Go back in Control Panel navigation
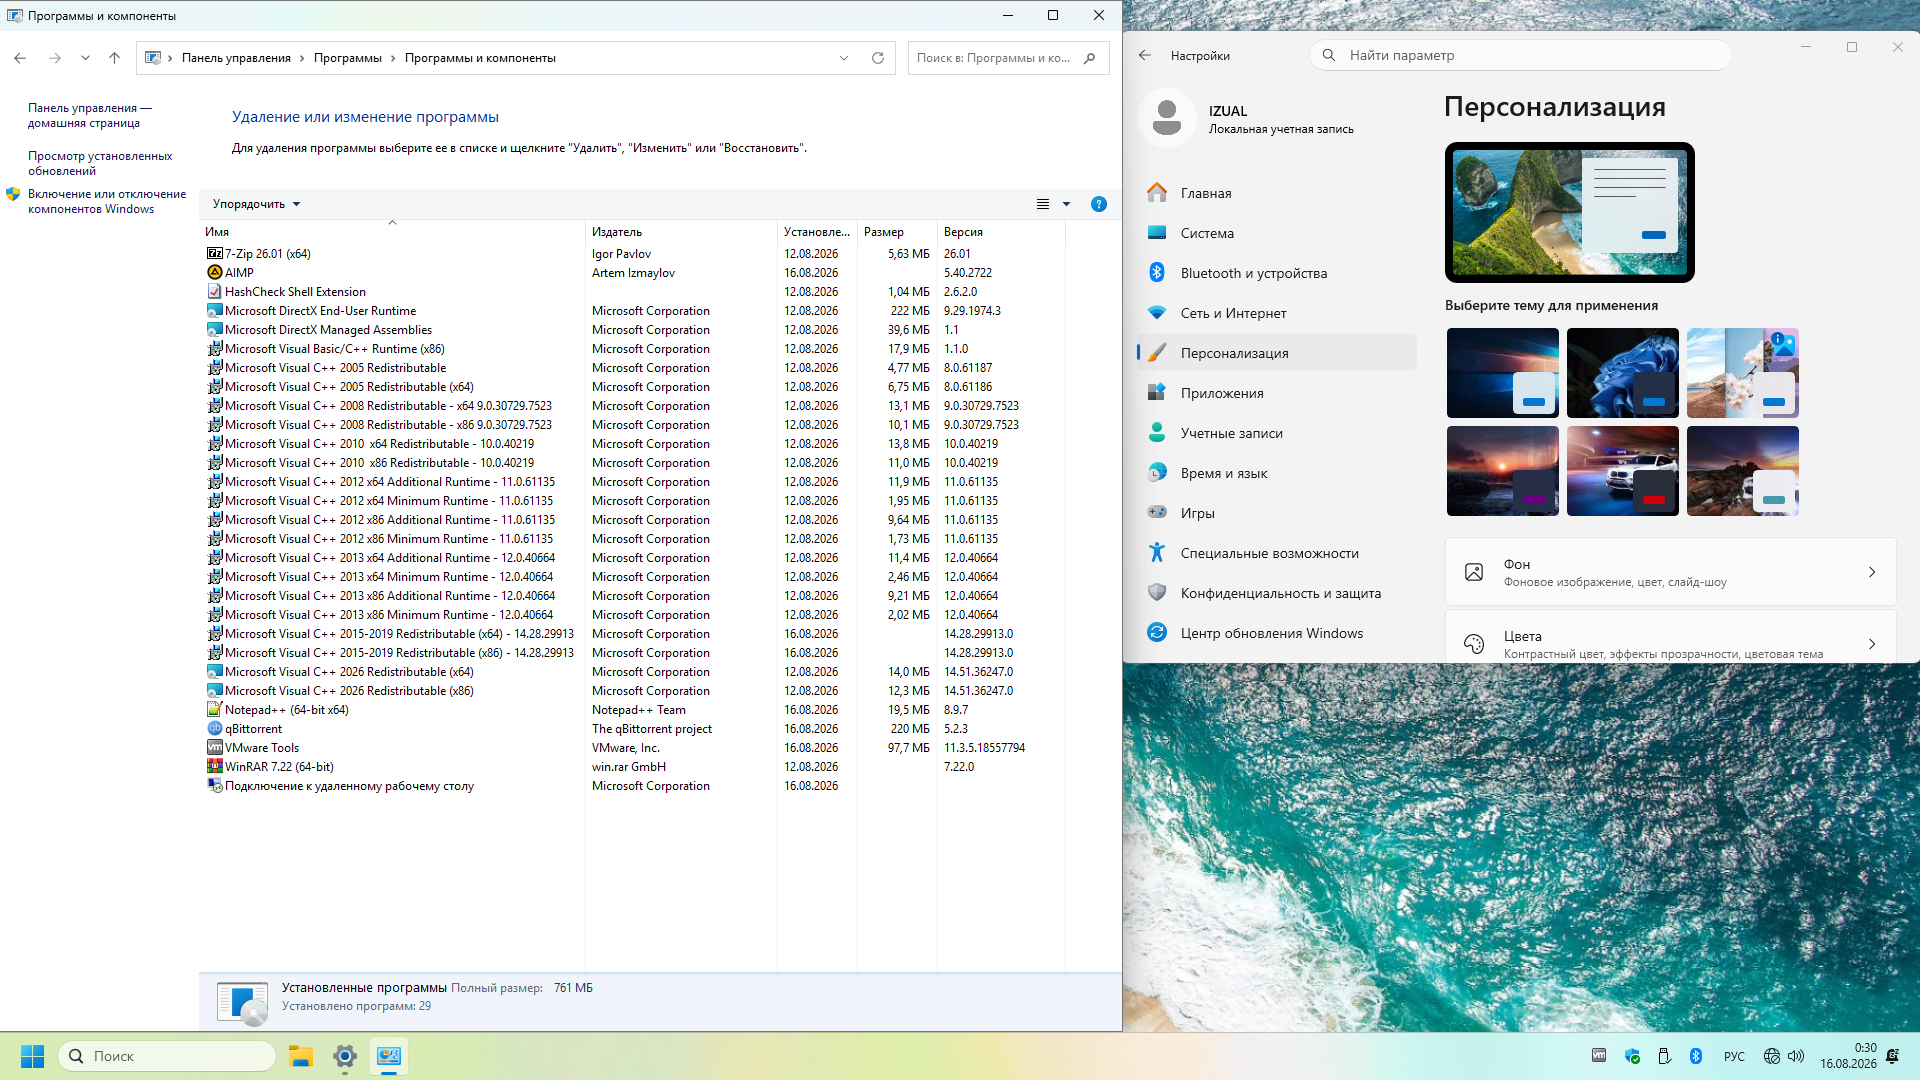The width and height of the screenshot is (1920, 1080). point(20,58)
